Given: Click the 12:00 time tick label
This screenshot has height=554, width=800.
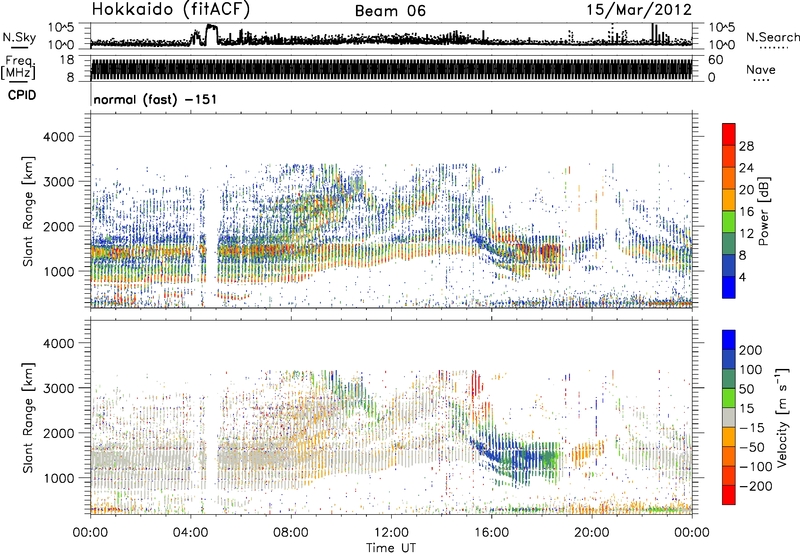Looking at the screenshot, I should [391, 533].
